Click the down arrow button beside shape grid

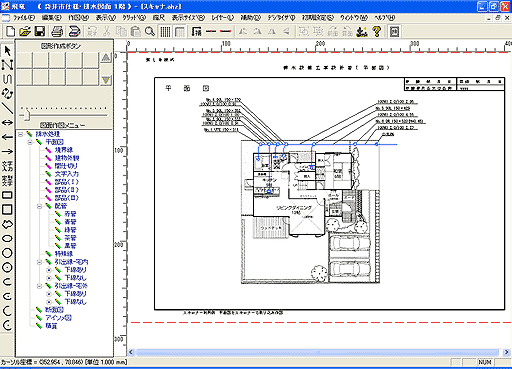[x=106, y=80]
